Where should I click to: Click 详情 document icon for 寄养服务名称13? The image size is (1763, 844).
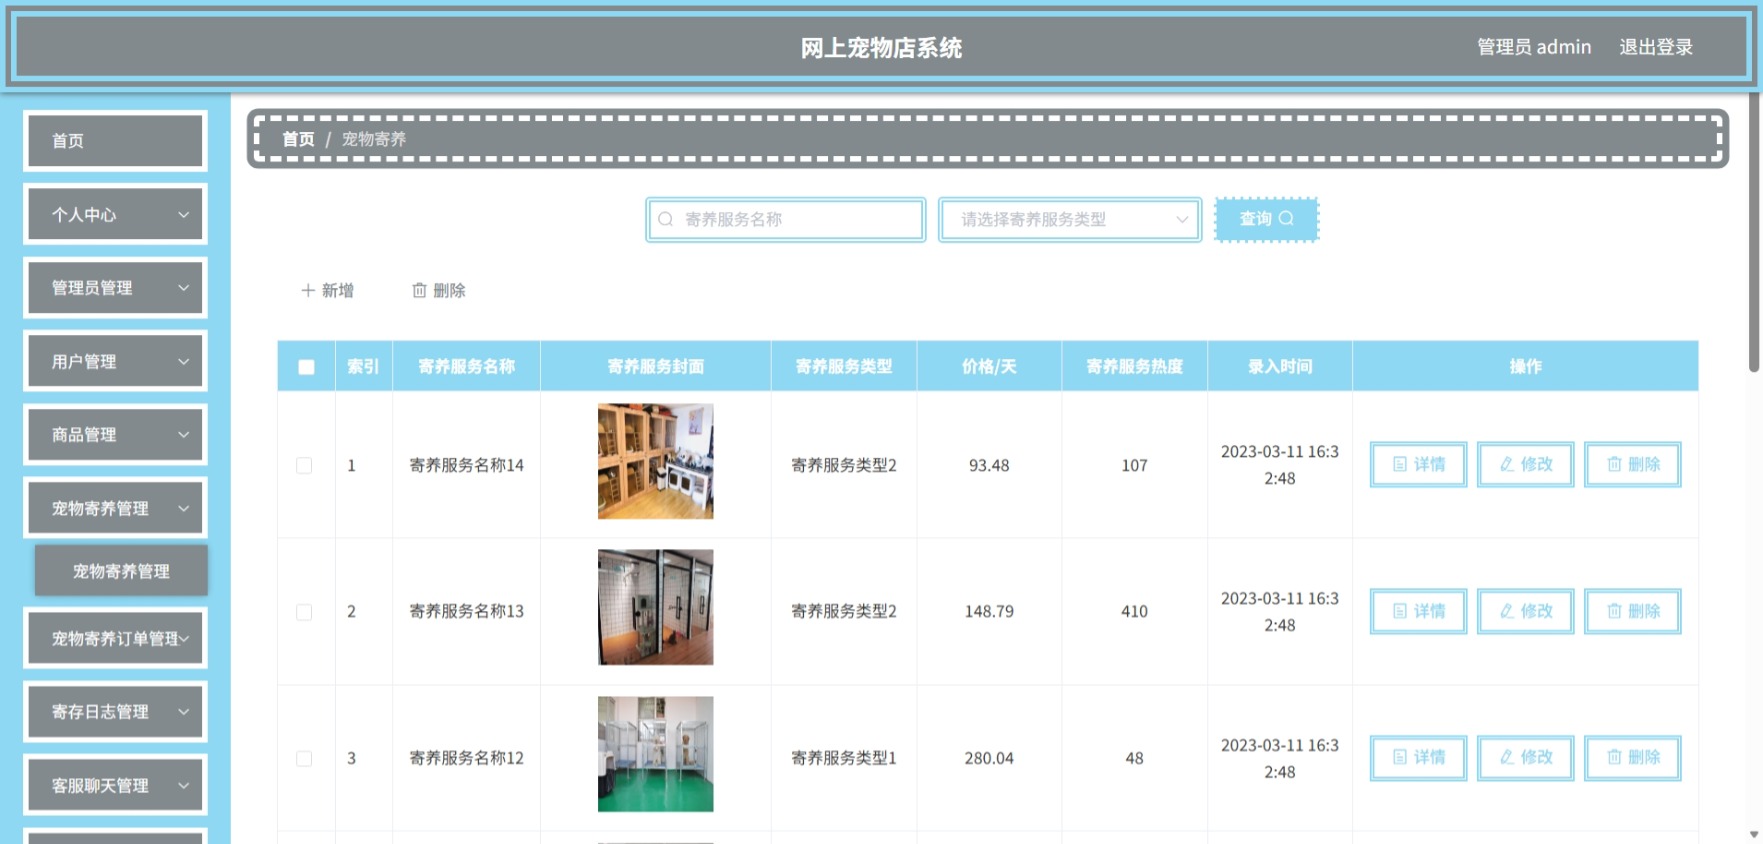point(1399,611)
